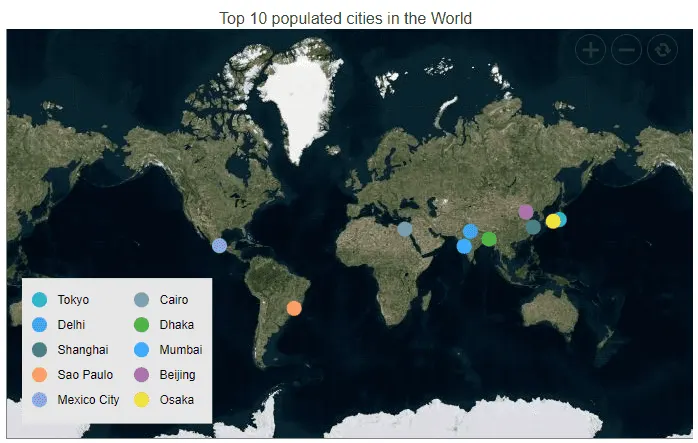The image size is (698, 443).
Task: Toggle Osaka legend circle icon
Action: [142, 399]
